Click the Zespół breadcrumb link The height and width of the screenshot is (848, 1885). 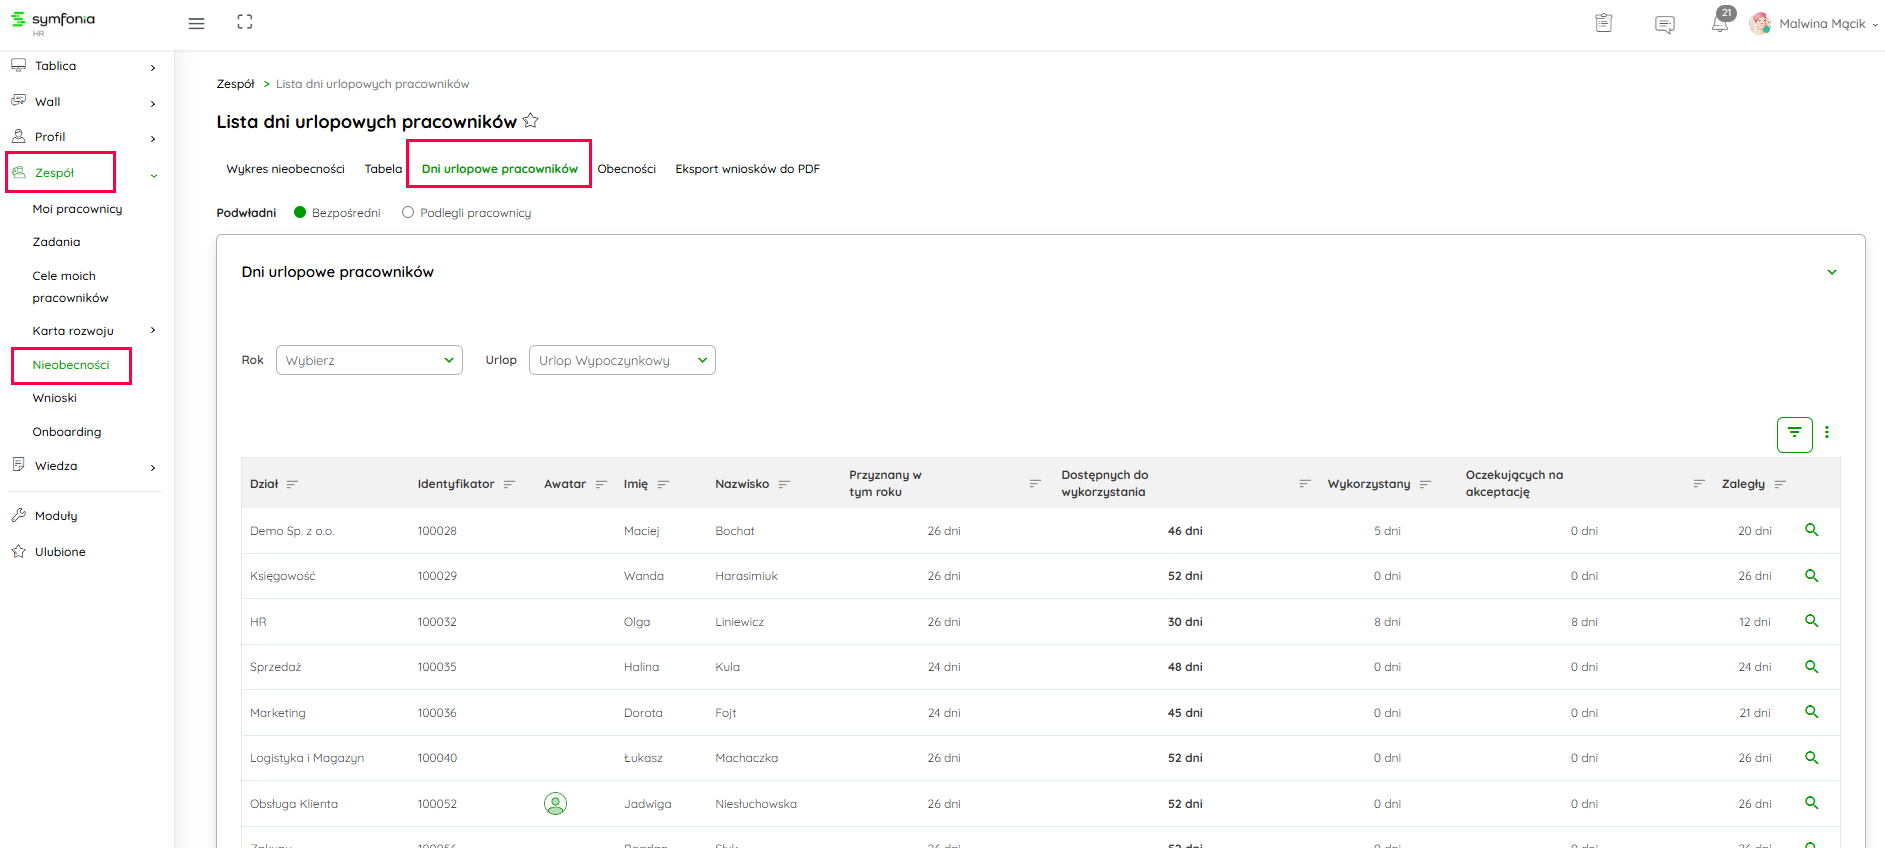pos(235,84)
